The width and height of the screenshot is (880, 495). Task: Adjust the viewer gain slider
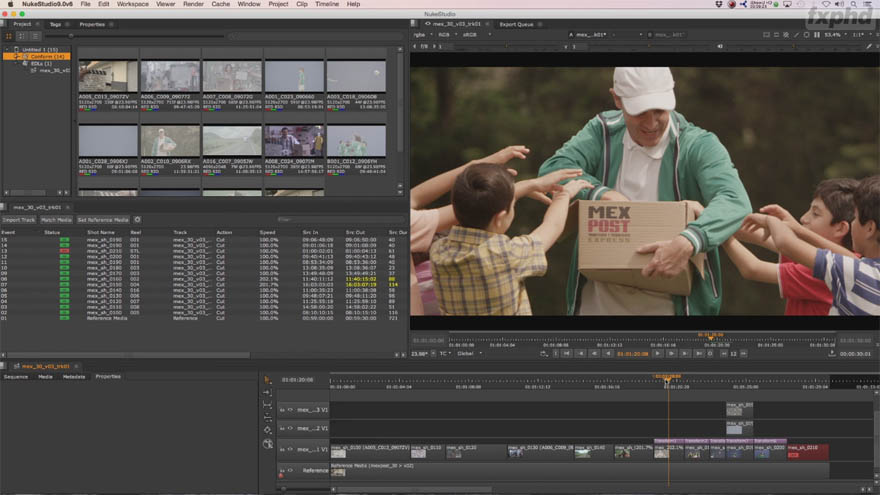pos(507,47)
